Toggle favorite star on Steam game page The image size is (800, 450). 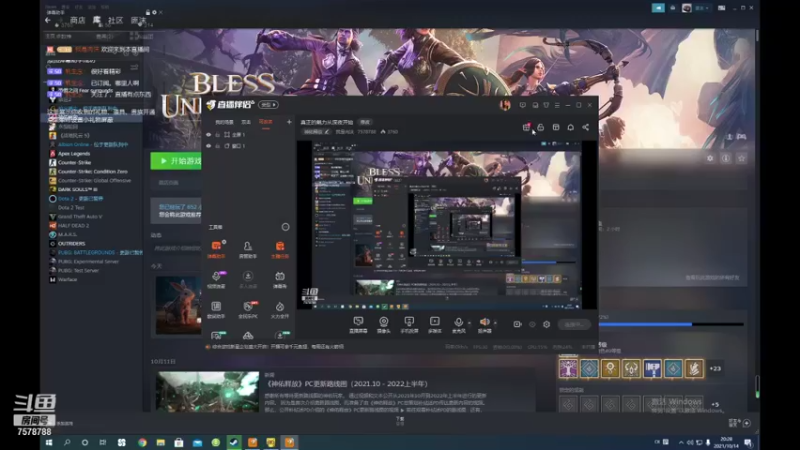[741, 158]
